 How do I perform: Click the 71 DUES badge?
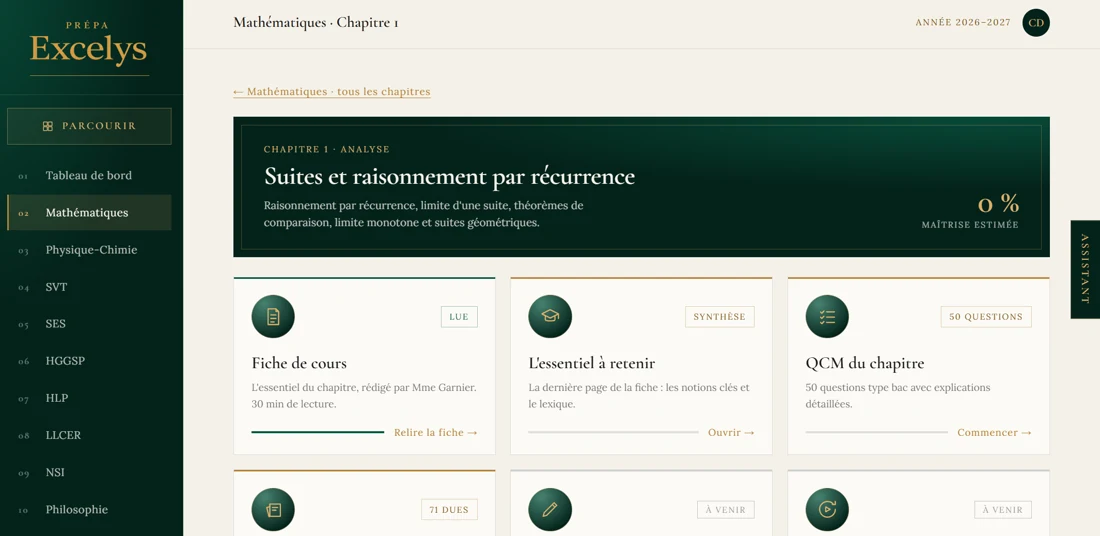(x=449, y=509)
